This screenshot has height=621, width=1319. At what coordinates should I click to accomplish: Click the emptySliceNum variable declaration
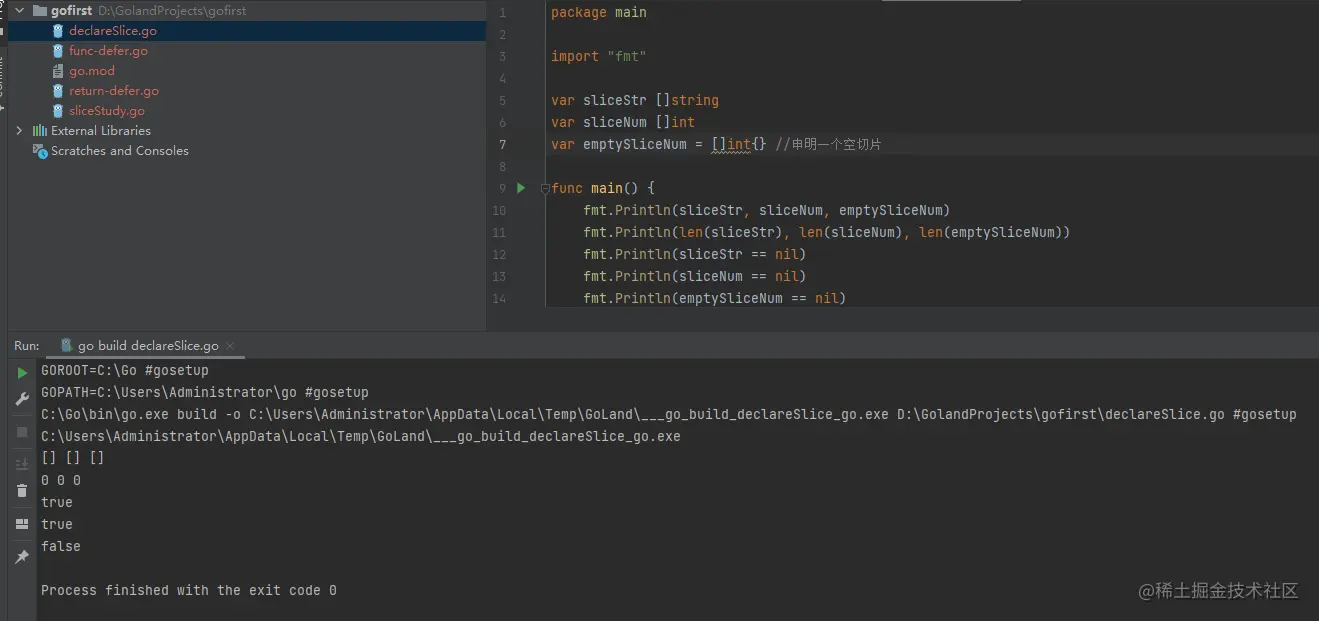(x=659, y=144)
